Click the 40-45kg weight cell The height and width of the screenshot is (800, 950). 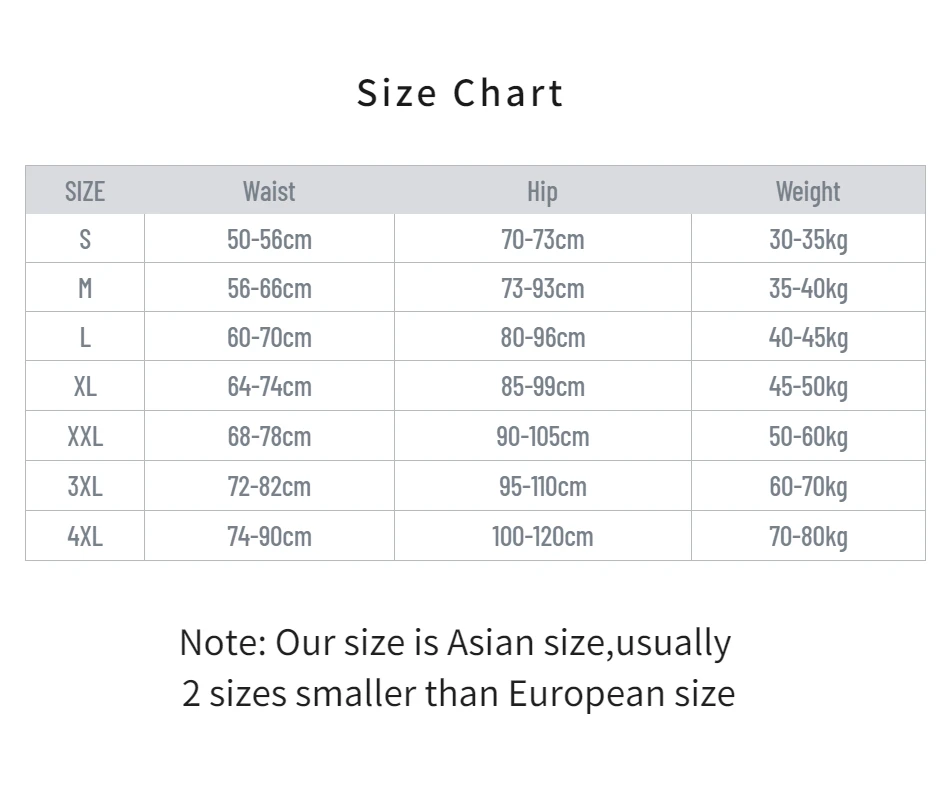[808, 338]
